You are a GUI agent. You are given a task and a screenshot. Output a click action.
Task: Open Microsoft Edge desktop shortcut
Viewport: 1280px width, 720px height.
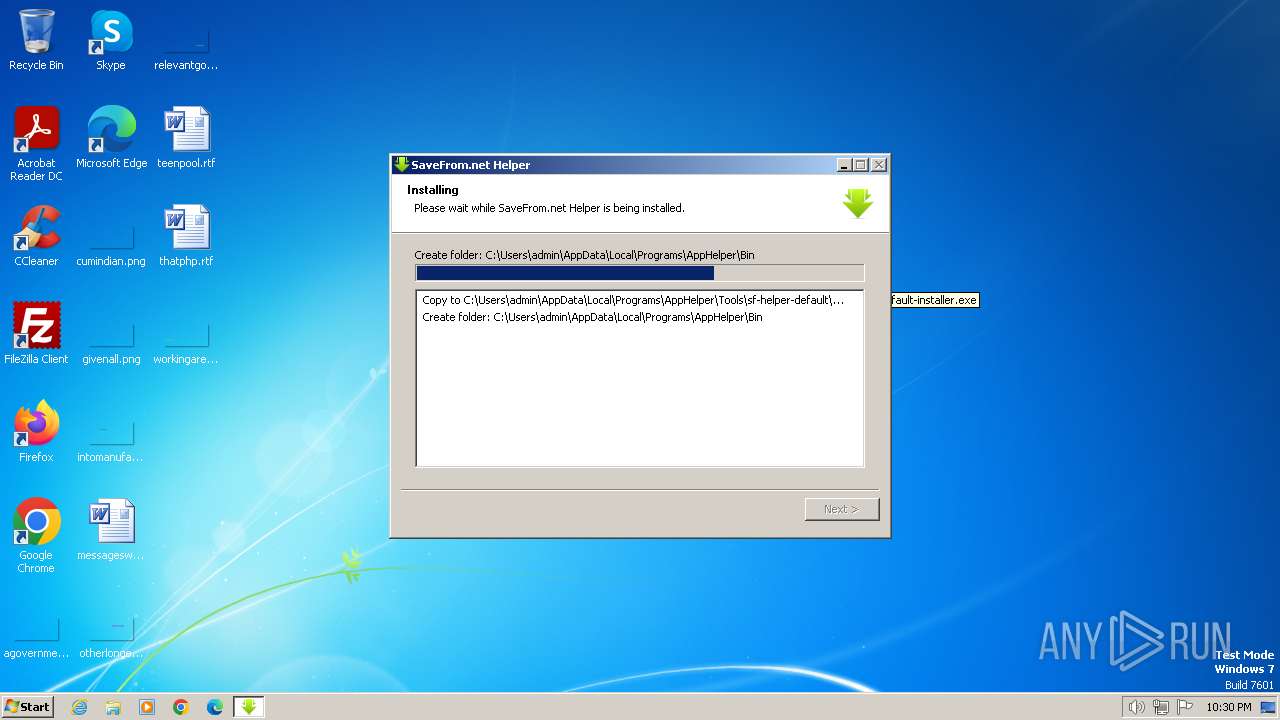coord(111,138)
